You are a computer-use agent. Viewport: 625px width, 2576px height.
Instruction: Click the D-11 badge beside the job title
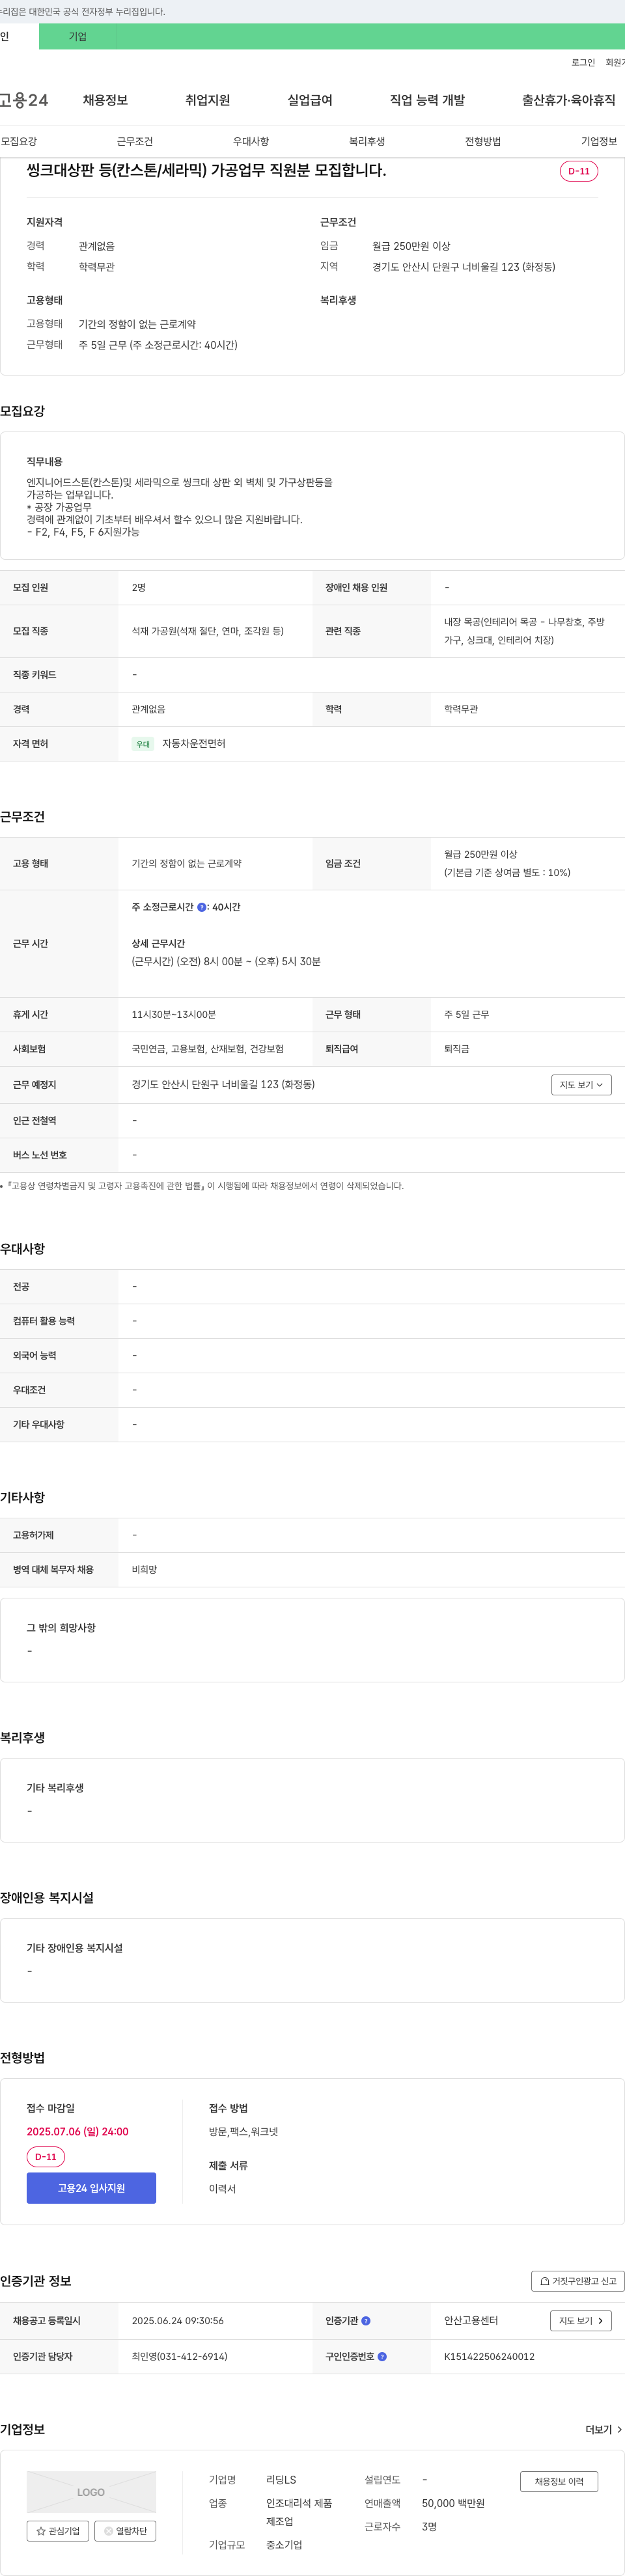pos(579,171)
